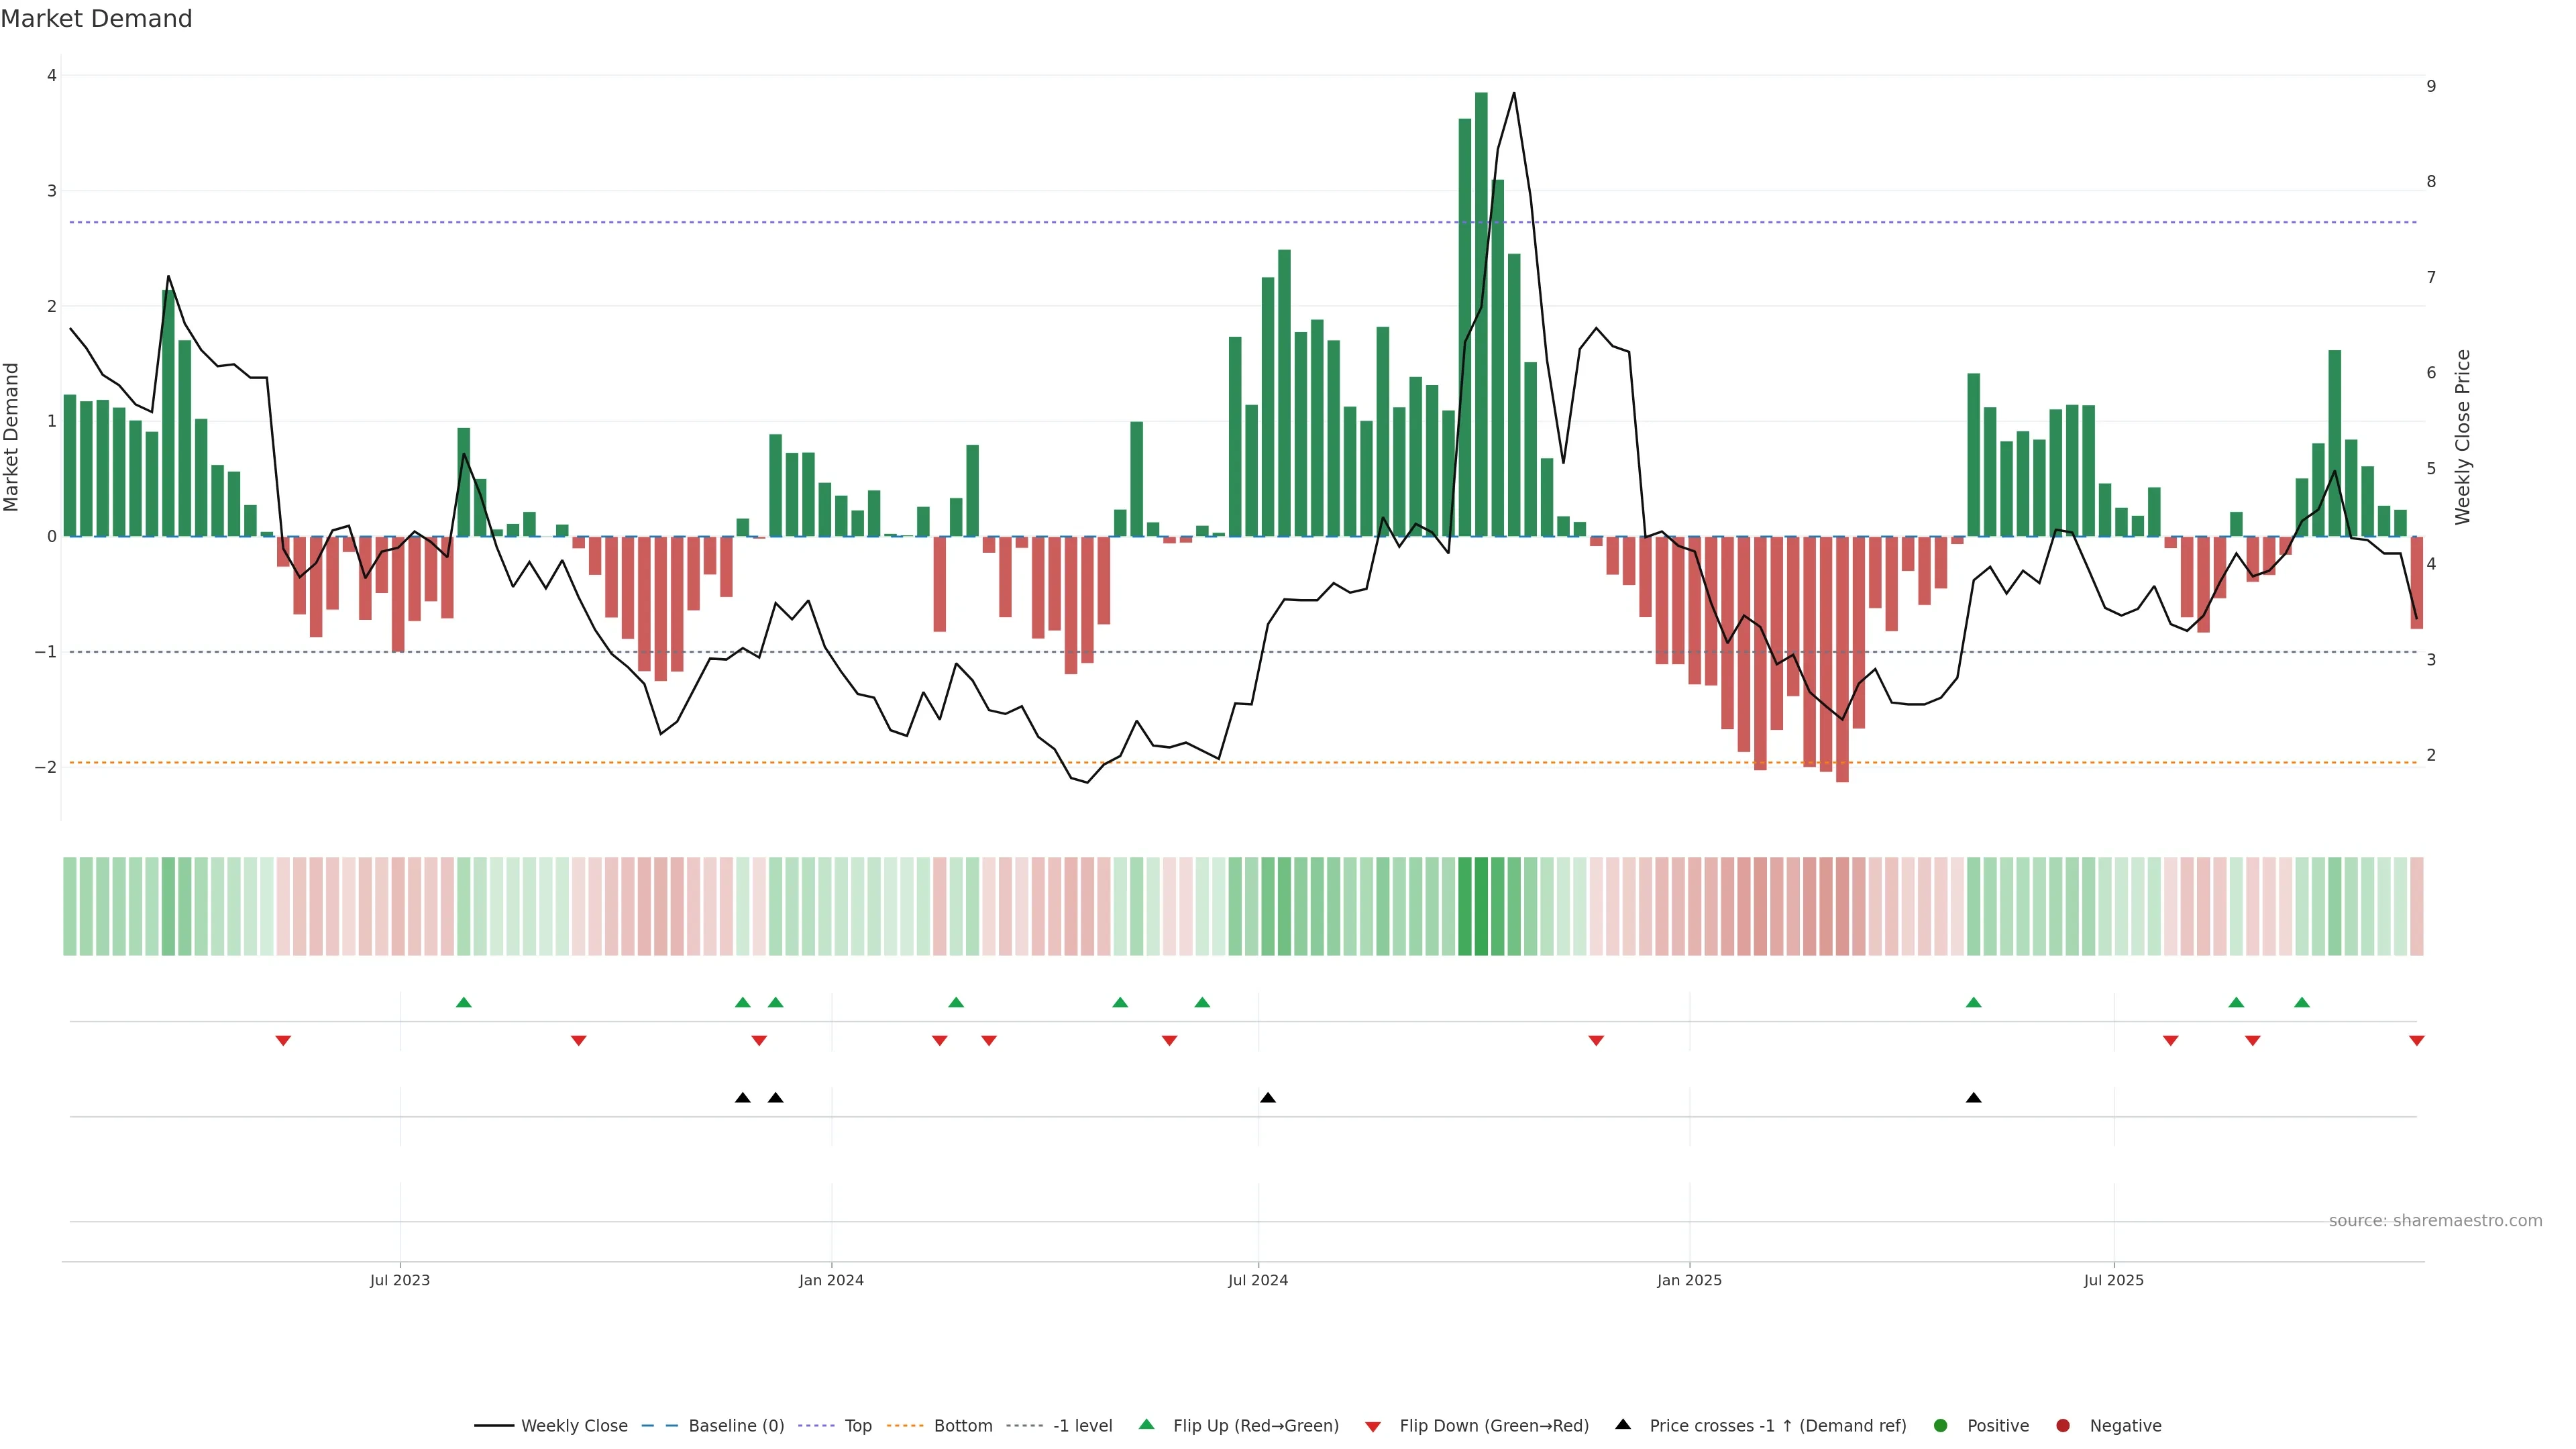Screen dimensions: 2576x1449
Task: Click the orange Bottom legend dotted line
Action: coord(905,1425)
